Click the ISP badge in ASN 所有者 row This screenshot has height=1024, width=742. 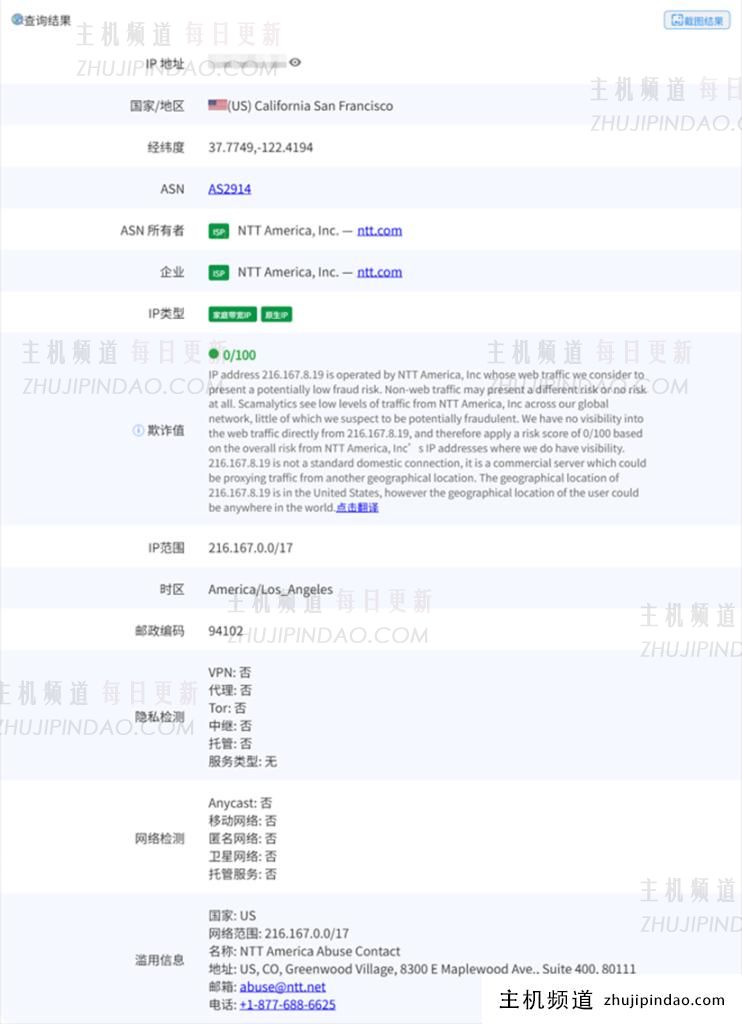[x=219, y=231]
